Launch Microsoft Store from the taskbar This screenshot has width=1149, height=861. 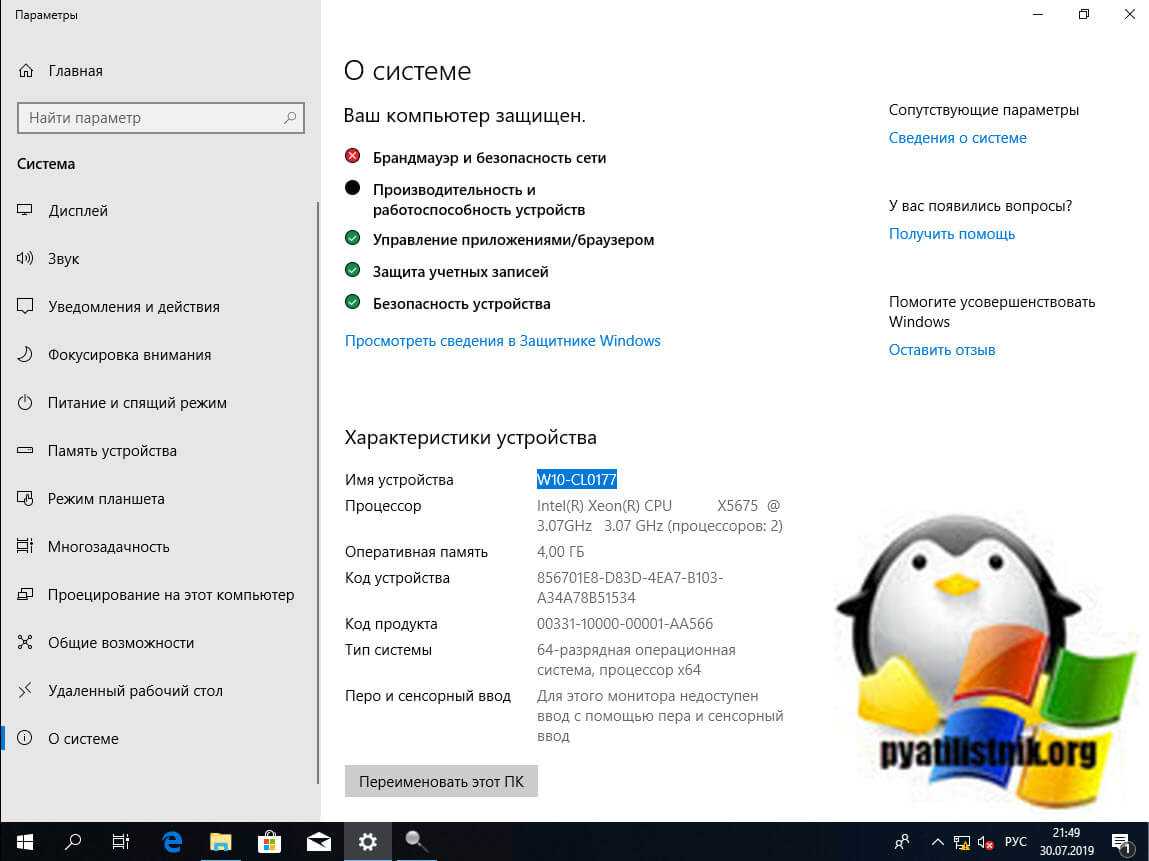tap(269, 841)
